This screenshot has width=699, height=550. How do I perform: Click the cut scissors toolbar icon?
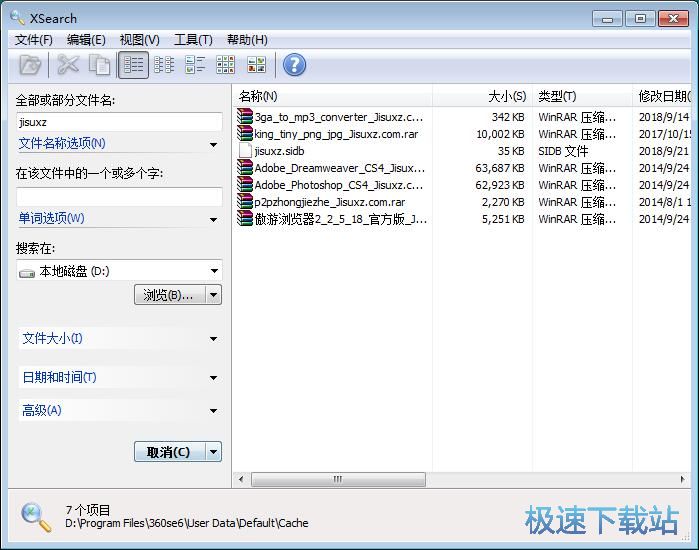[68, 65]
